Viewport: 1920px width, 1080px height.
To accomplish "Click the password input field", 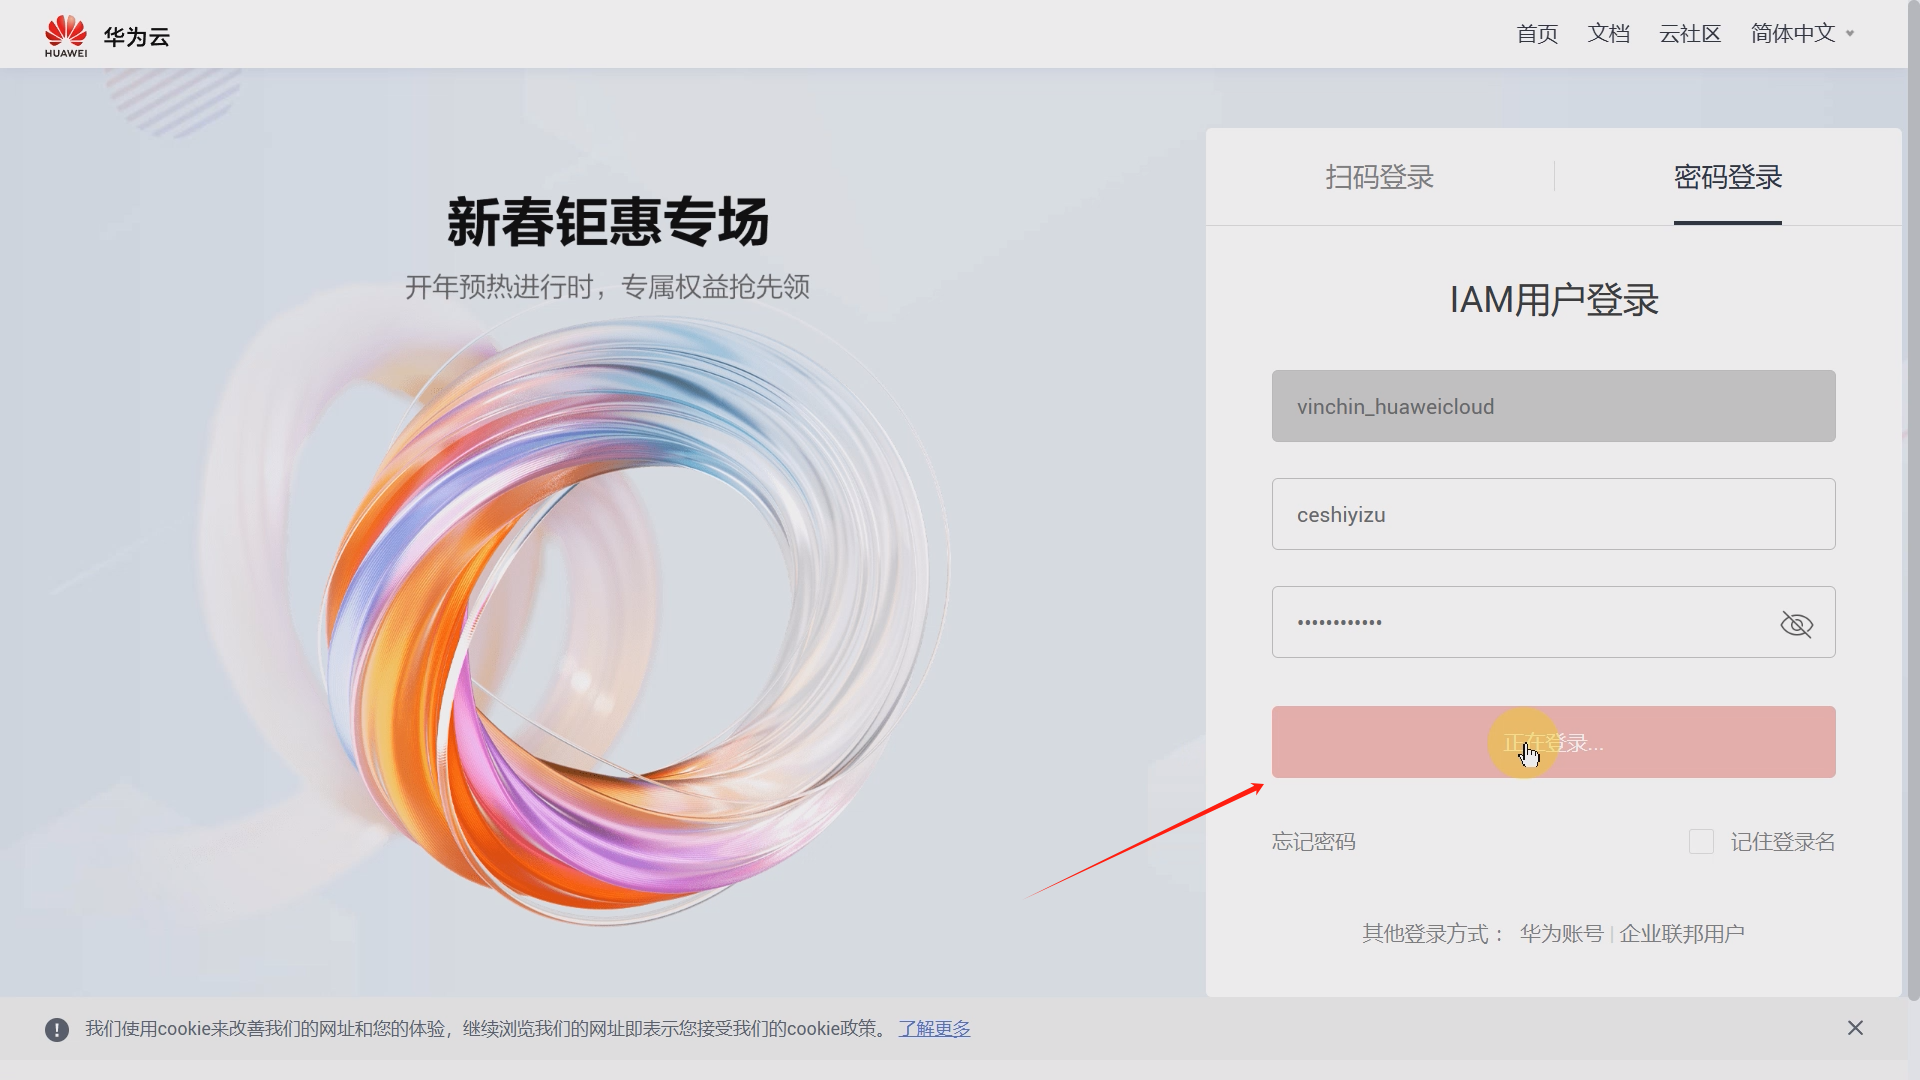I will pos(1520,622).
